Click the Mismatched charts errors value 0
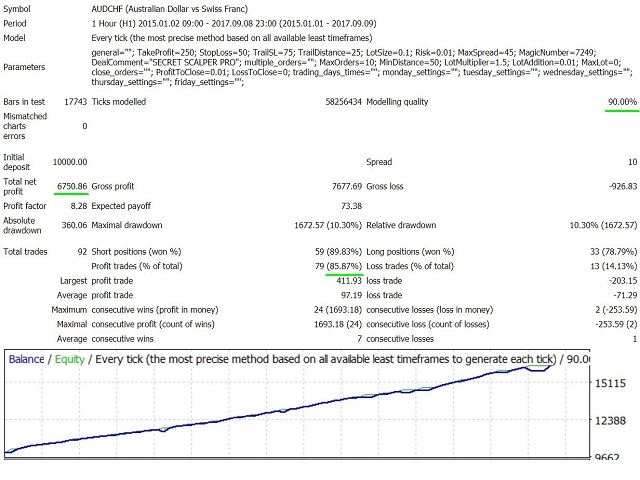Screen dimensions: 640x480 coord(84,126)
